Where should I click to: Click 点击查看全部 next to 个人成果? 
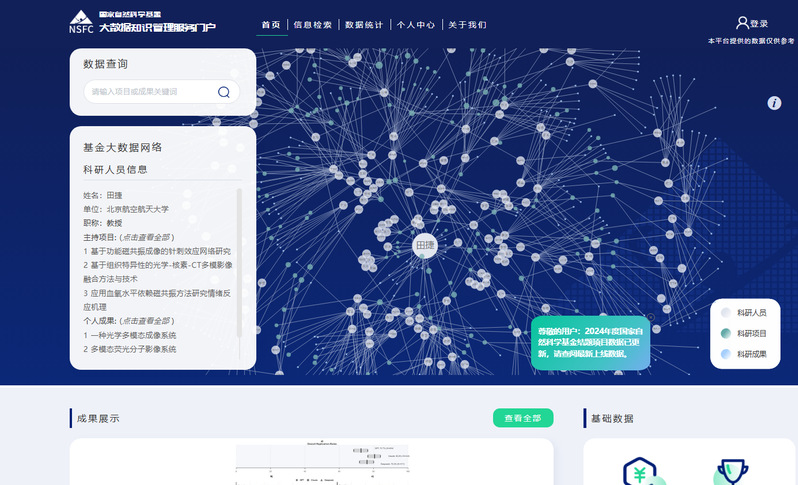152,321
